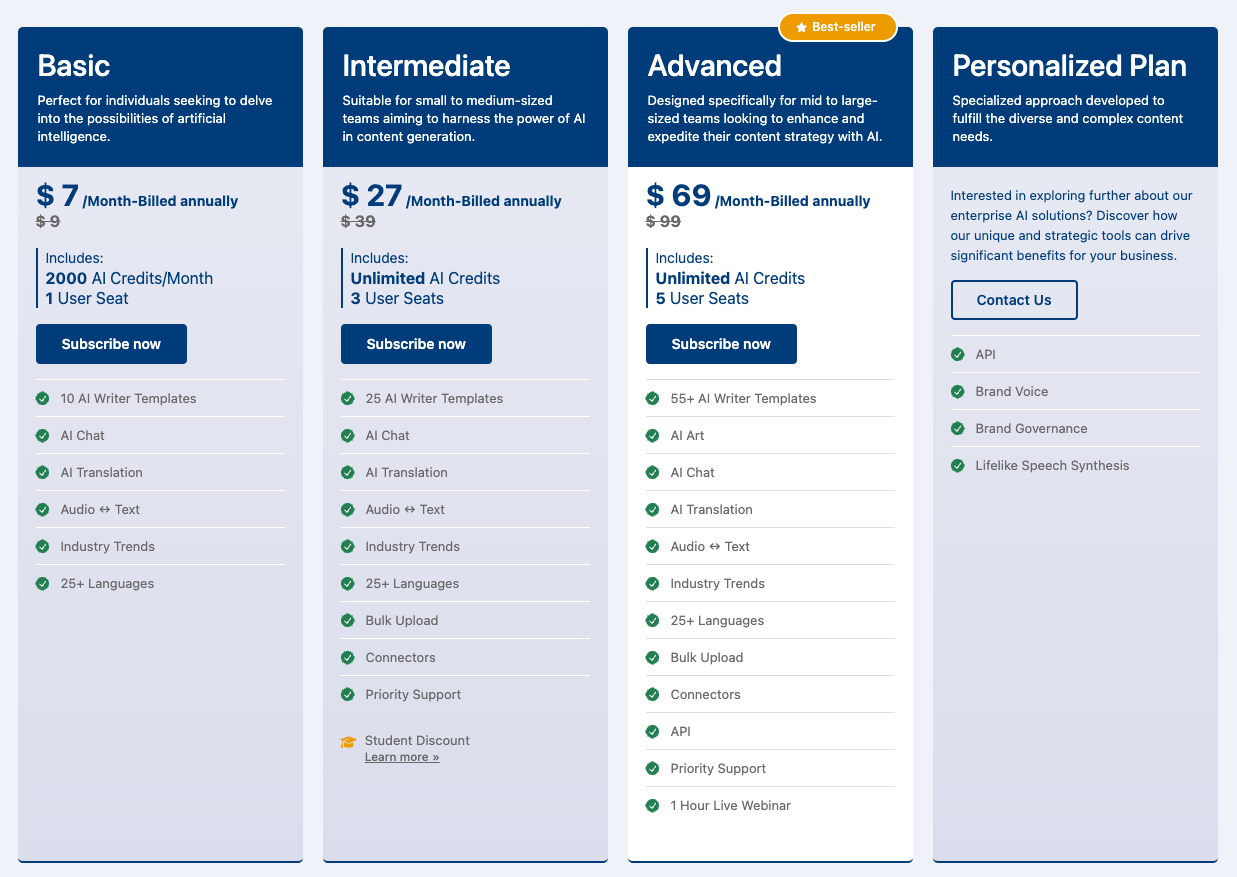Click the Best-seller star badge
The width and height of the screenshot is (1237, 877).
tap(837, 27)
